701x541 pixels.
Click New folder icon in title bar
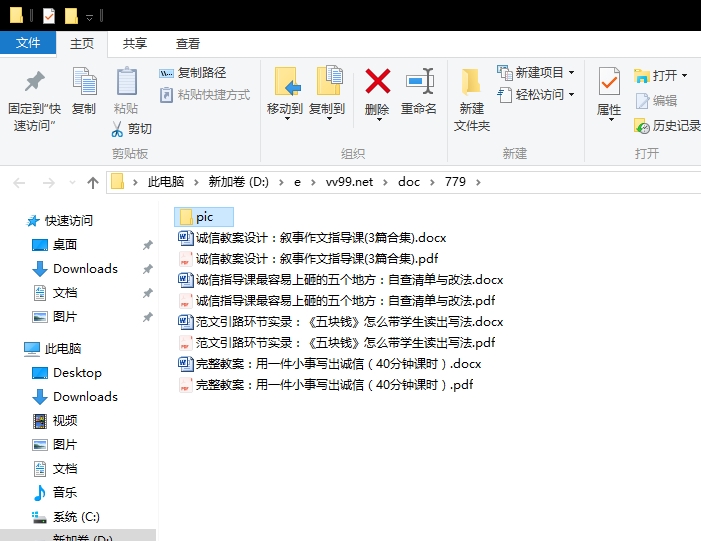(x=71, y=17)
